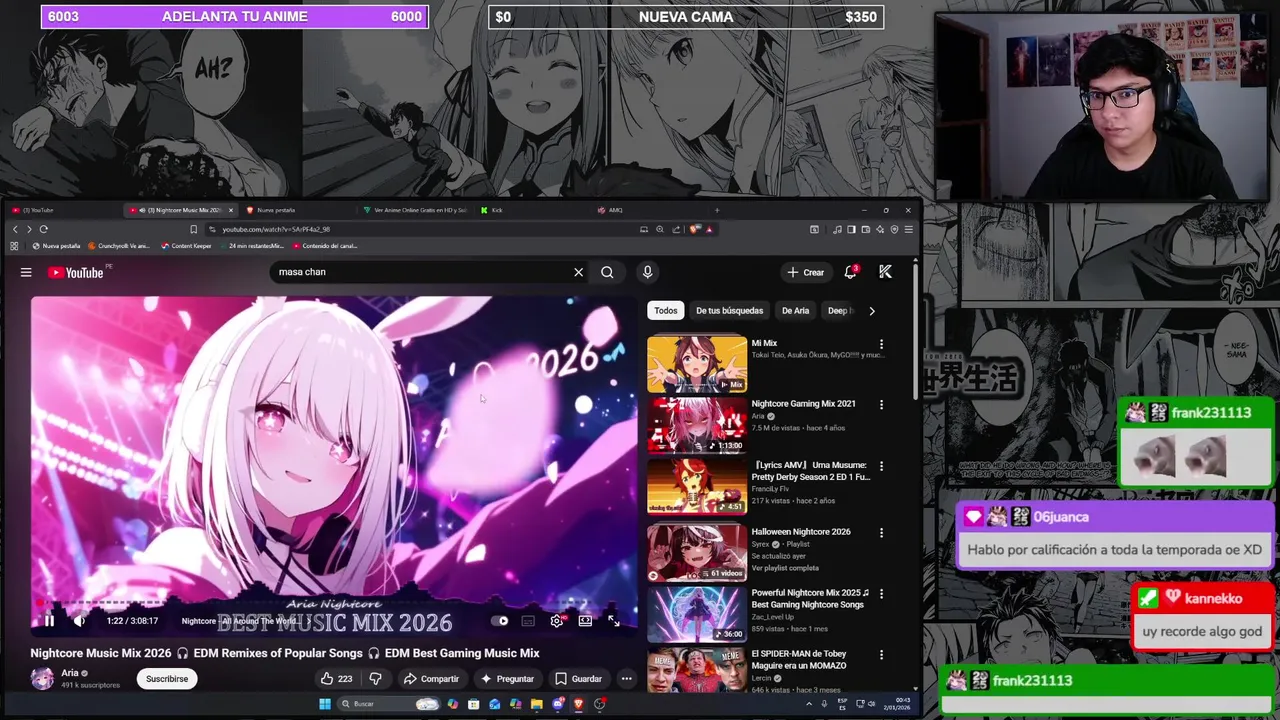
Task: Open the Windows Start button
Action: point(324,704)
